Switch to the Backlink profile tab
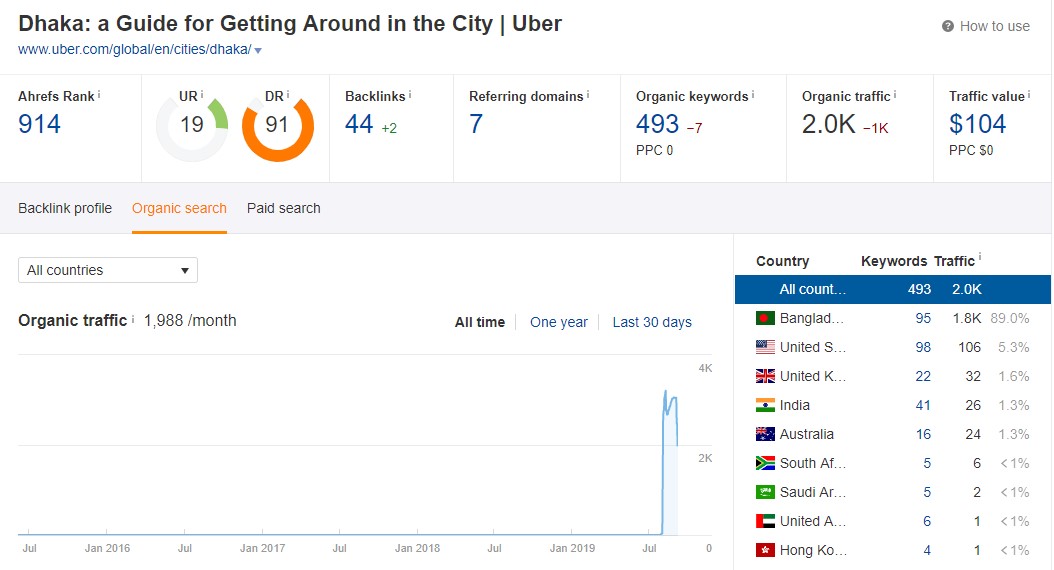The height and width of the screenshot is (570, 1054). (65, 208)
